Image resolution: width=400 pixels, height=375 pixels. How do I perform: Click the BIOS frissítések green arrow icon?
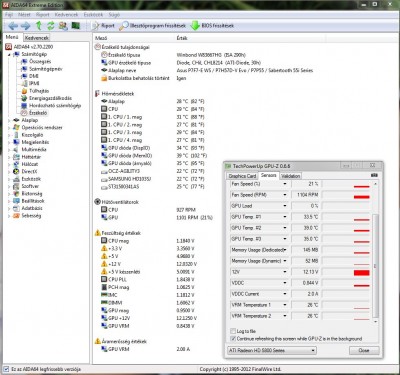[195, 26]
